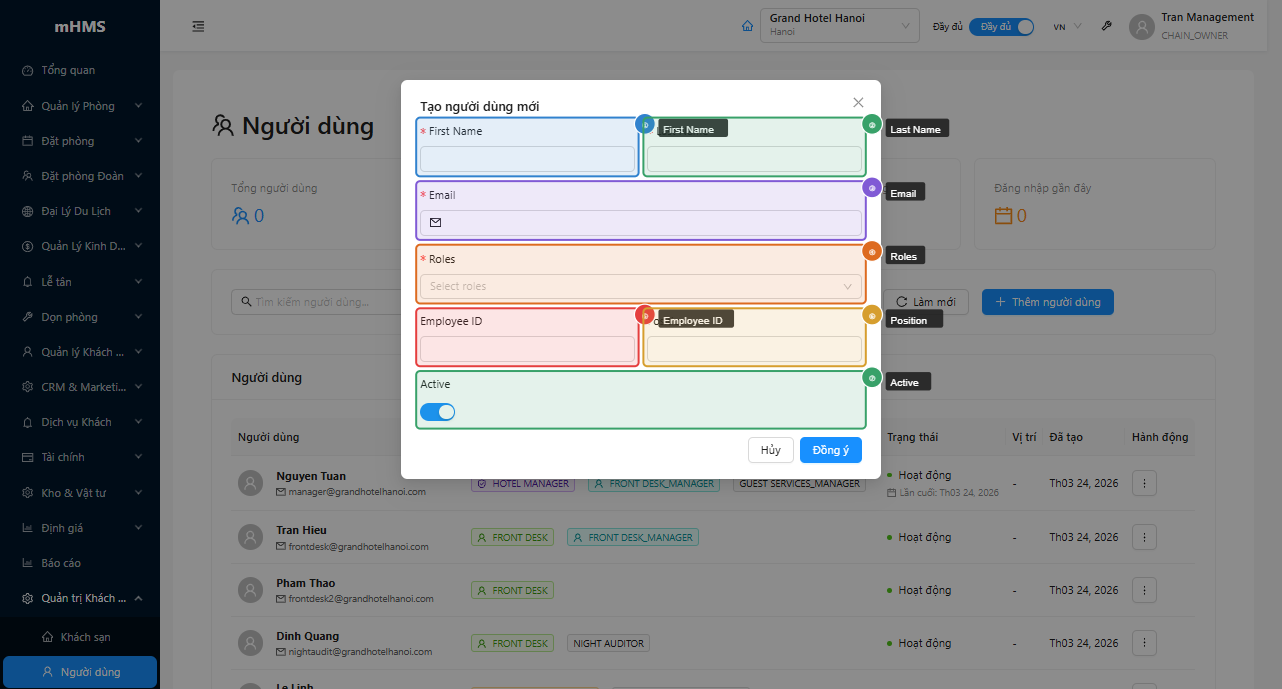Click the purple Email annotation badge
The height and width of the screenshot is (689, 1282).
(872, 188)
